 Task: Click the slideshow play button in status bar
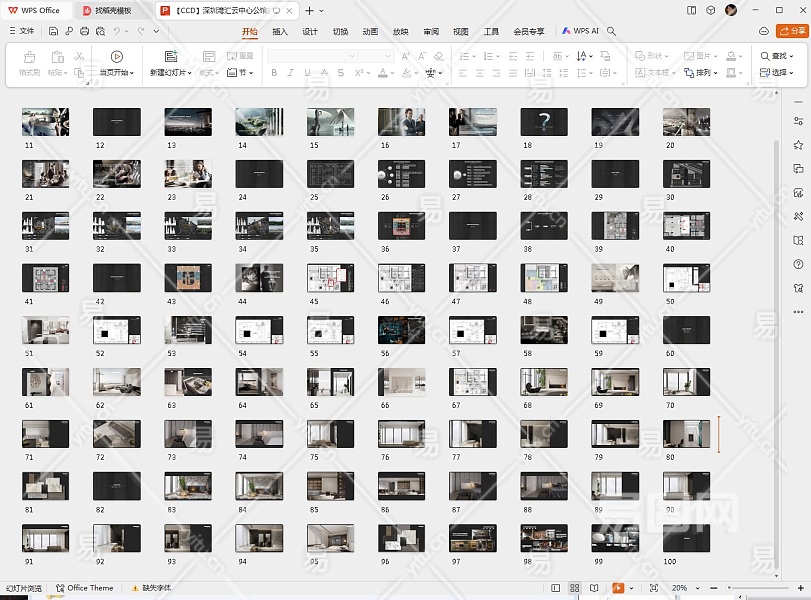tap(619, 588)
